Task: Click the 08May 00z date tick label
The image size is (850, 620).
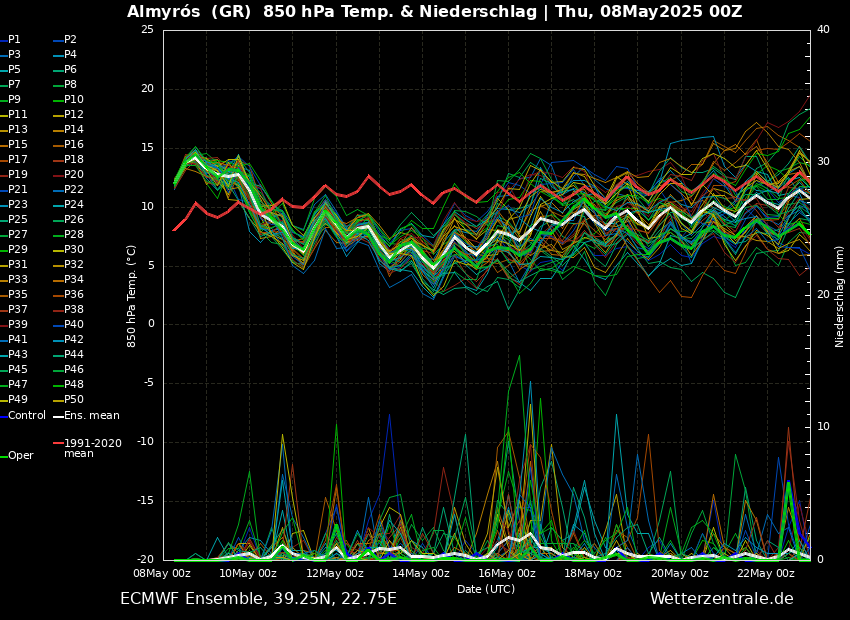Action: (x=162, y=574)
